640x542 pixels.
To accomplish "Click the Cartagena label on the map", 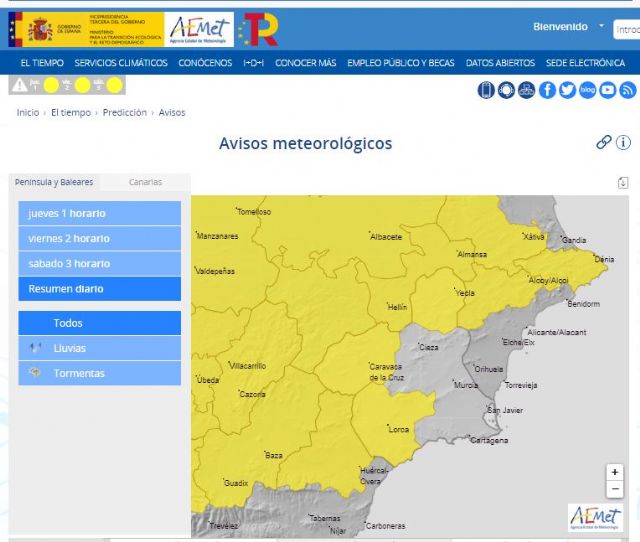I will (489, 440).
